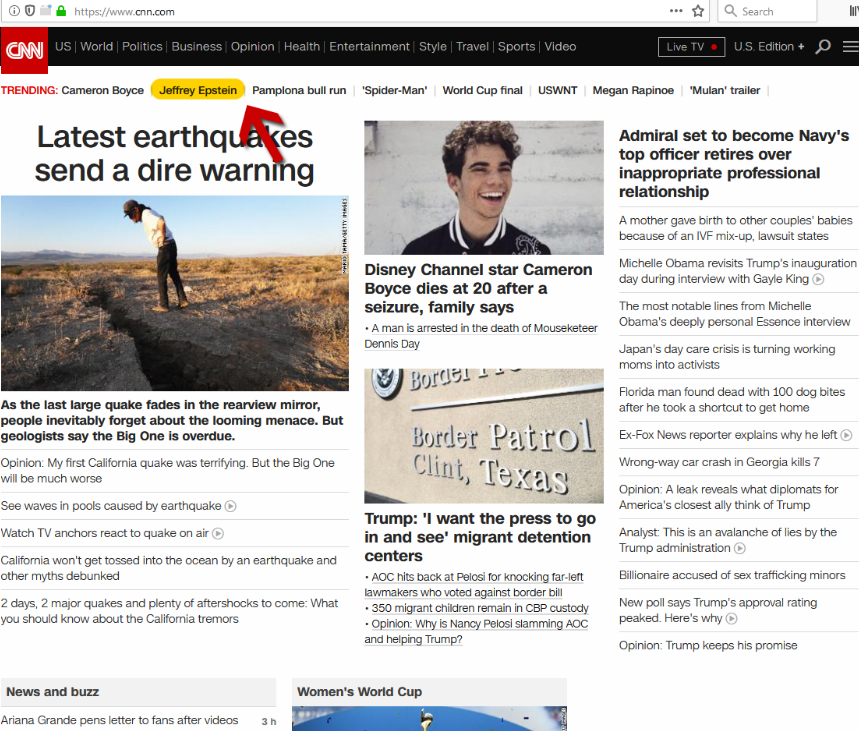Viewport: 859px width, 731px height.
Task: Open the page actions three-dots menu
Action: click(x=676, y=11)
